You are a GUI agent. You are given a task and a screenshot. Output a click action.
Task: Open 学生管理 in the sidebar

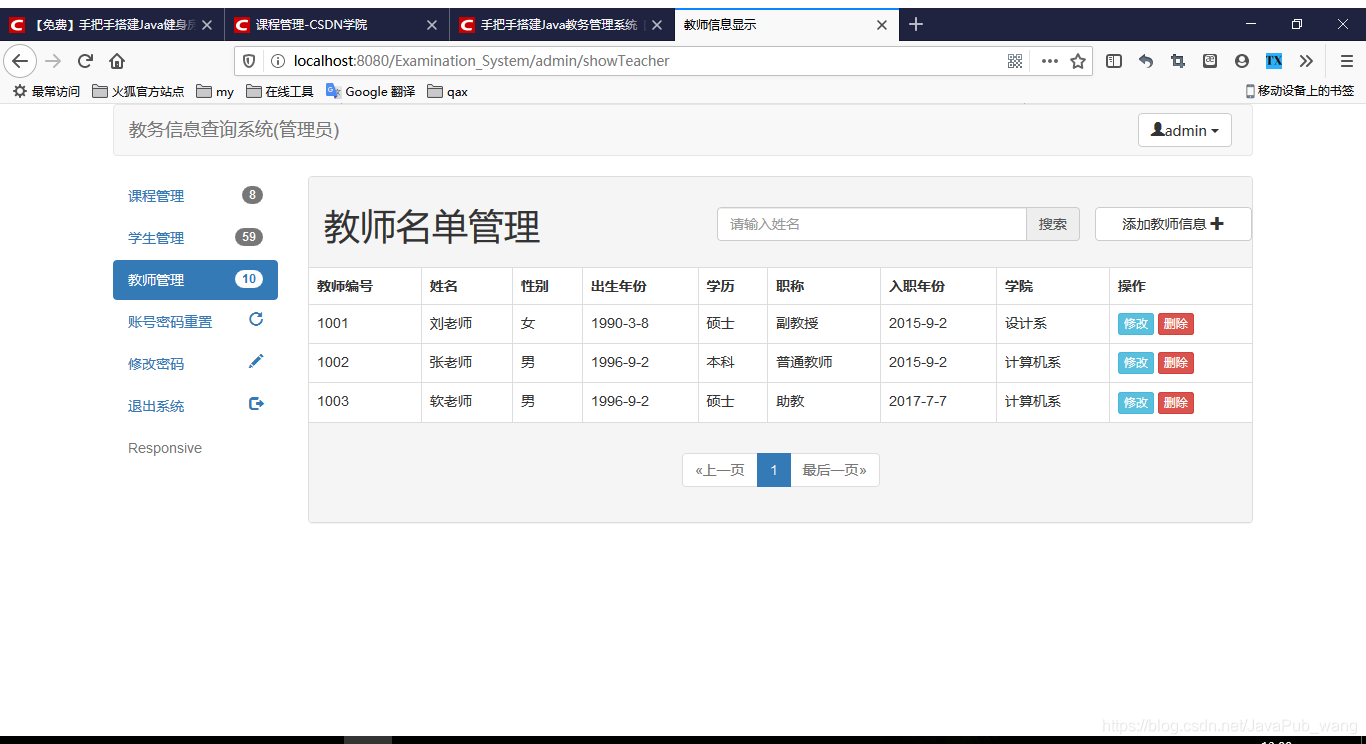click(x=195, y=238)
